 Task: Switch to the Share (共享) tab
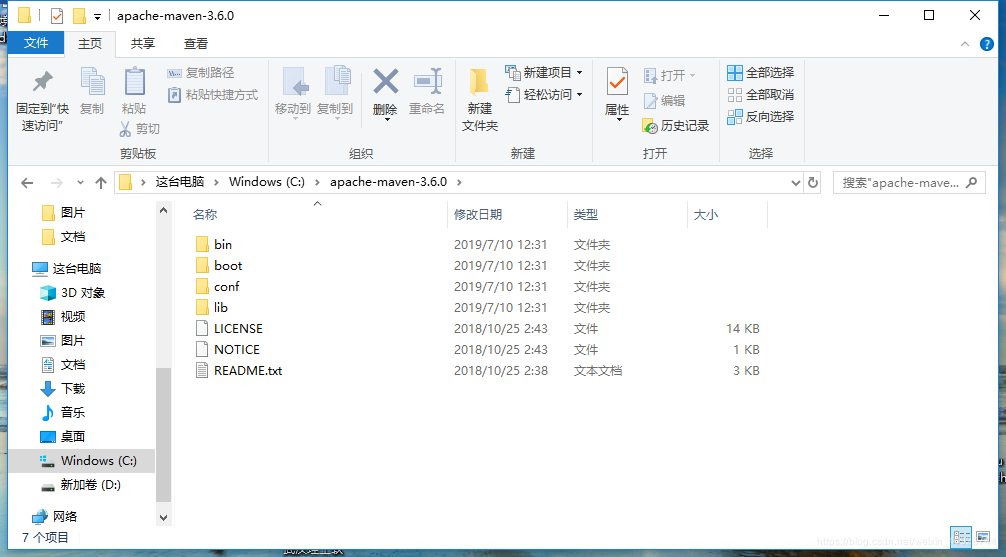142,44
